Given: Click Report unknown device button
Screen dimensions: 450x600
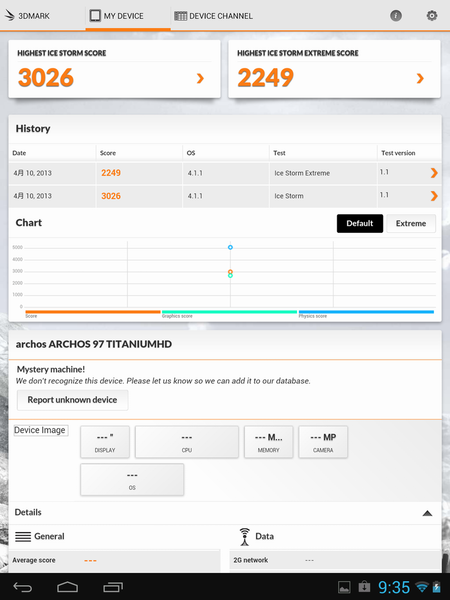Looking at the screenshot, I should tap(72, 400).
